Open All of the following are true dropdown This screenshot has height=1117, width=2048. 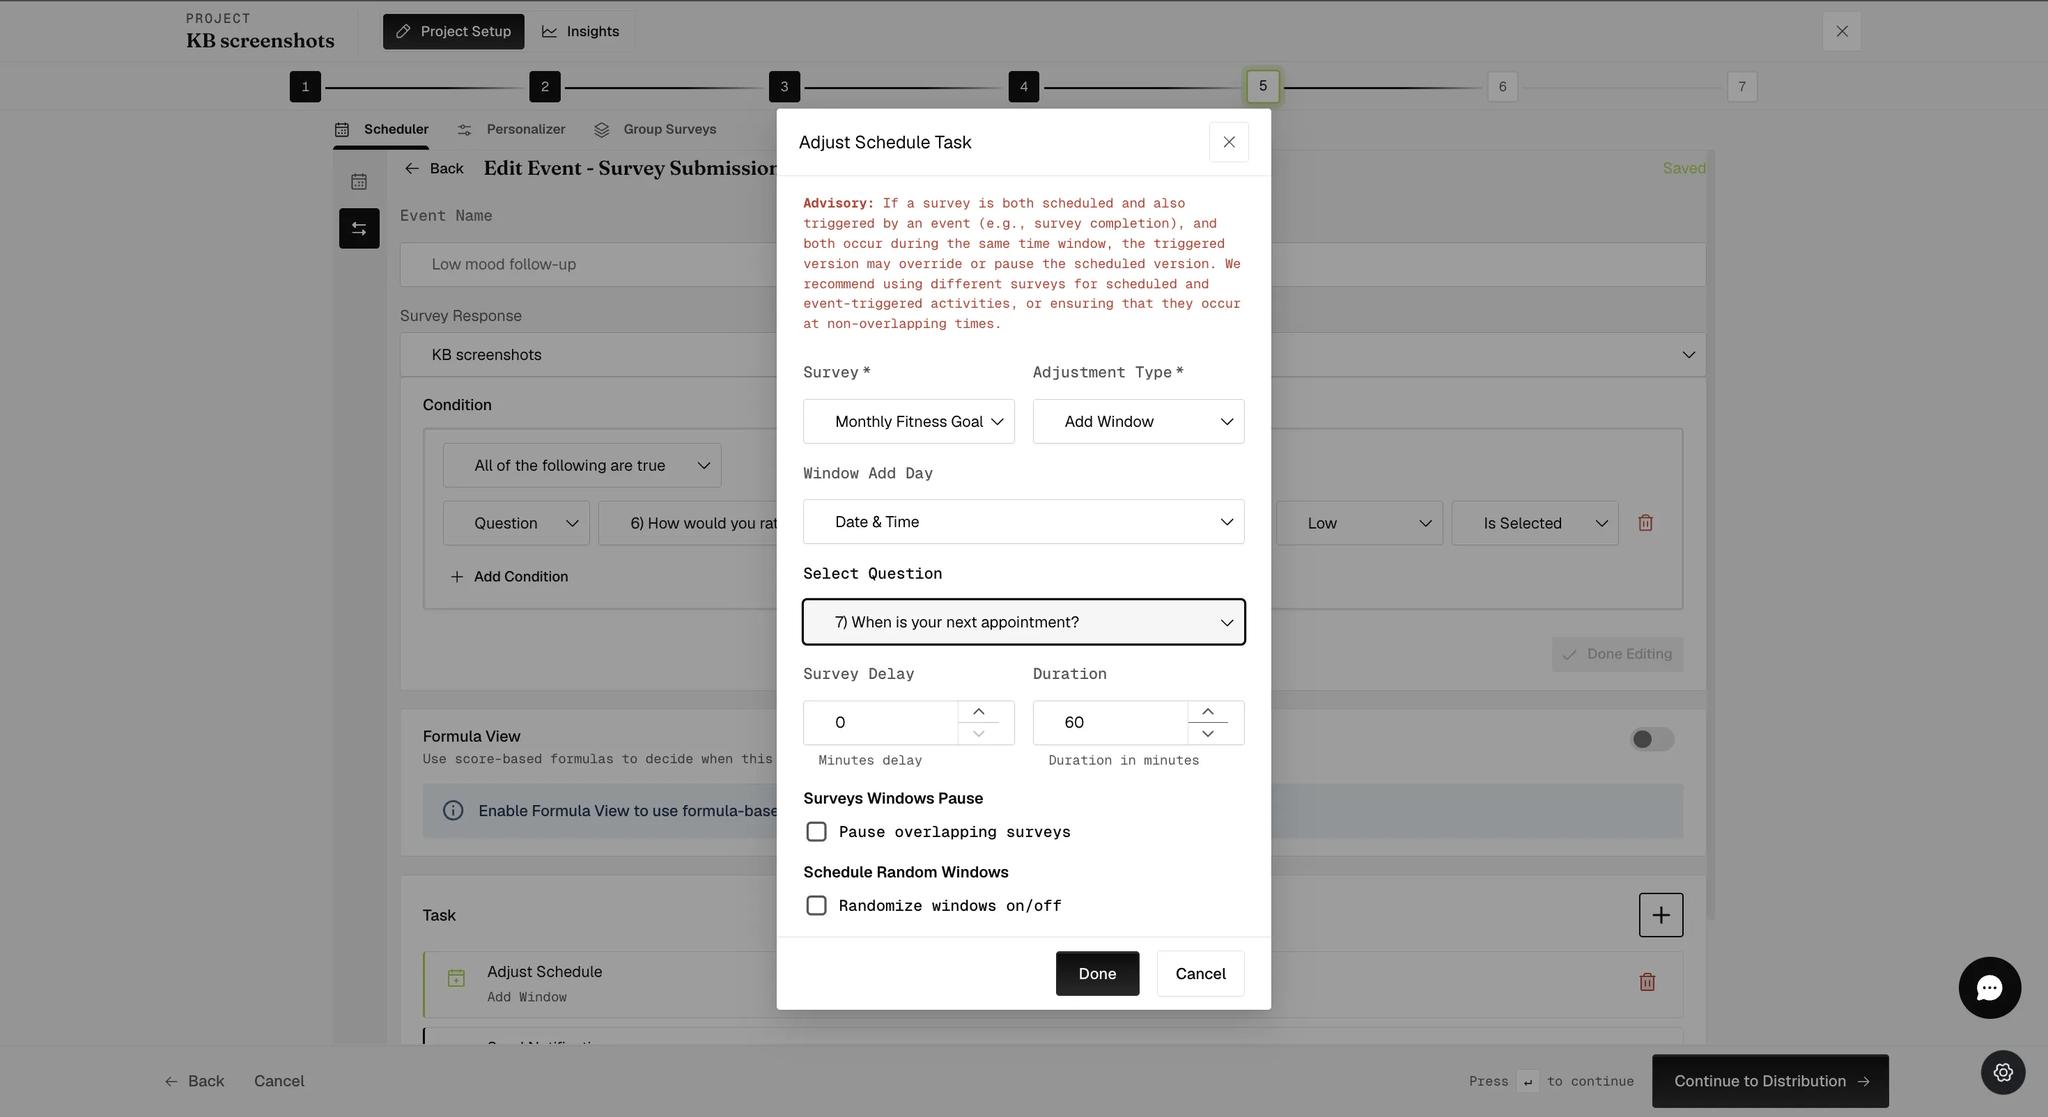pyautogui.click(x=582, y=466)
